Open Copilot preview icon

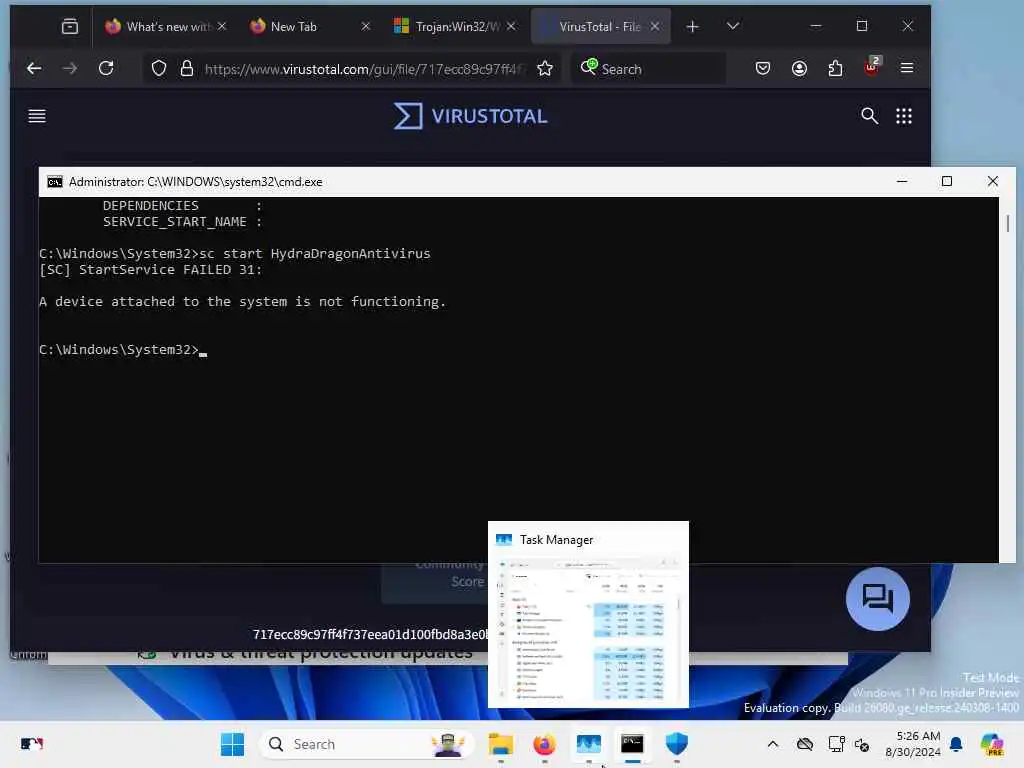tap(992, 744)
